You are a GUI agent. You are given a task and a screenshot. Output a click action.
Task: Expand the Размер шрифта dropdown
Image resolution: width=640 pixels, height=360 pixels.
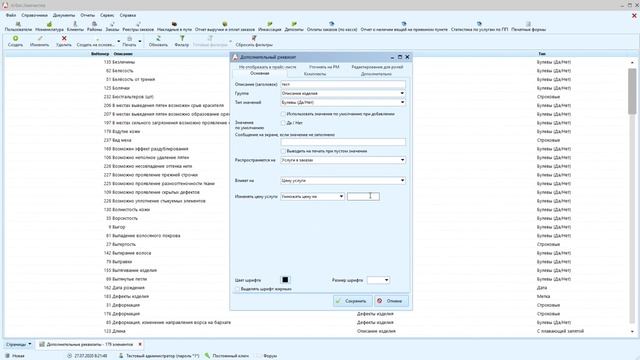coord(386,280)
